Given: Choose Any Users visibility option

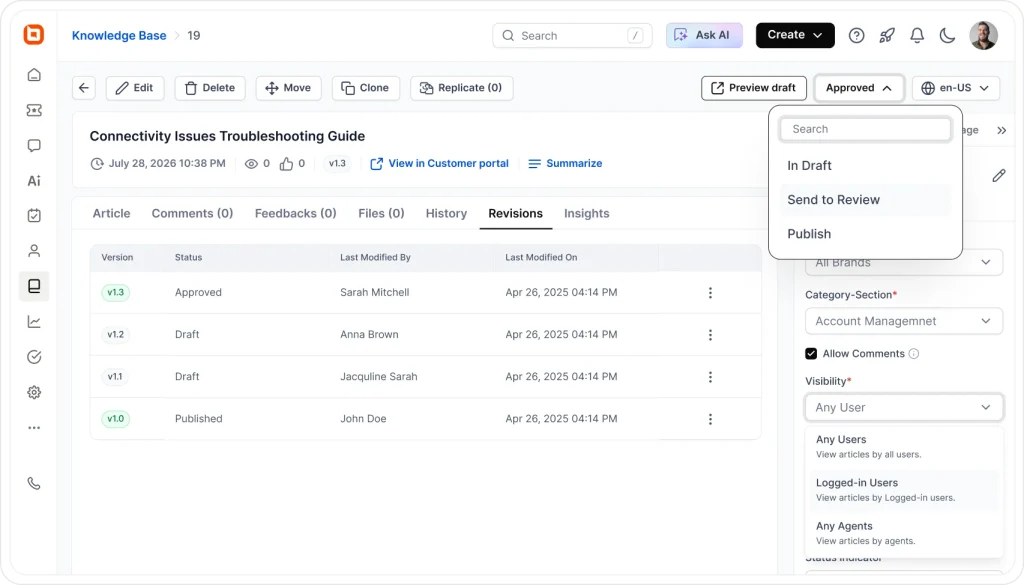Looking at the screenshot, I should click(x=903, y=447).
